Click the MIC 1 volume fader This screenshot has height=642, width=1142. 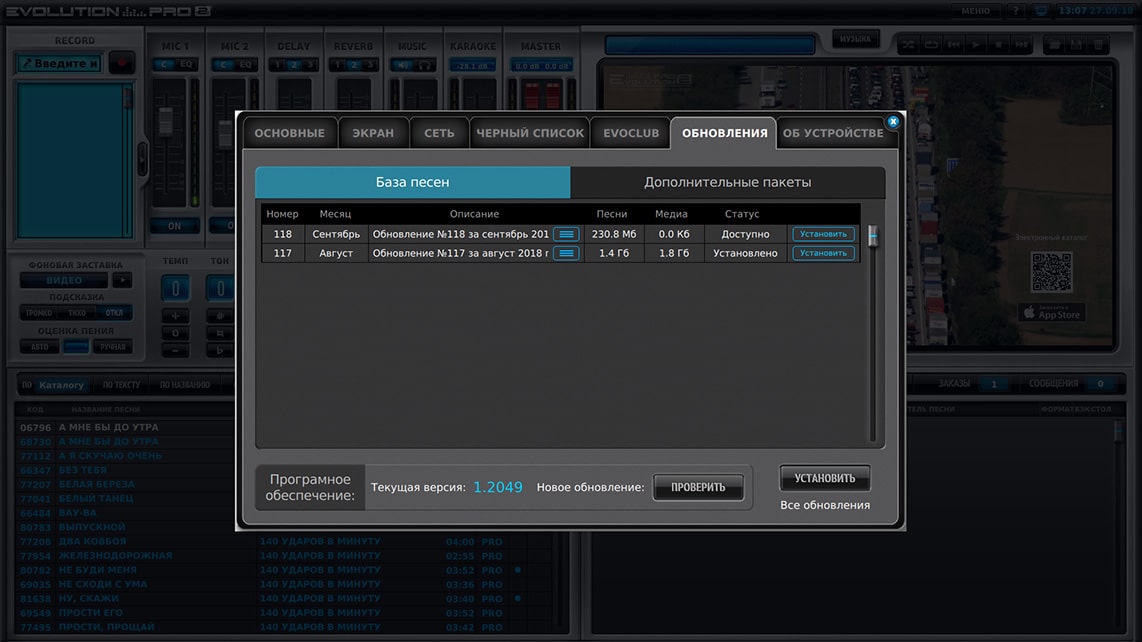click(x=166, y=120)
